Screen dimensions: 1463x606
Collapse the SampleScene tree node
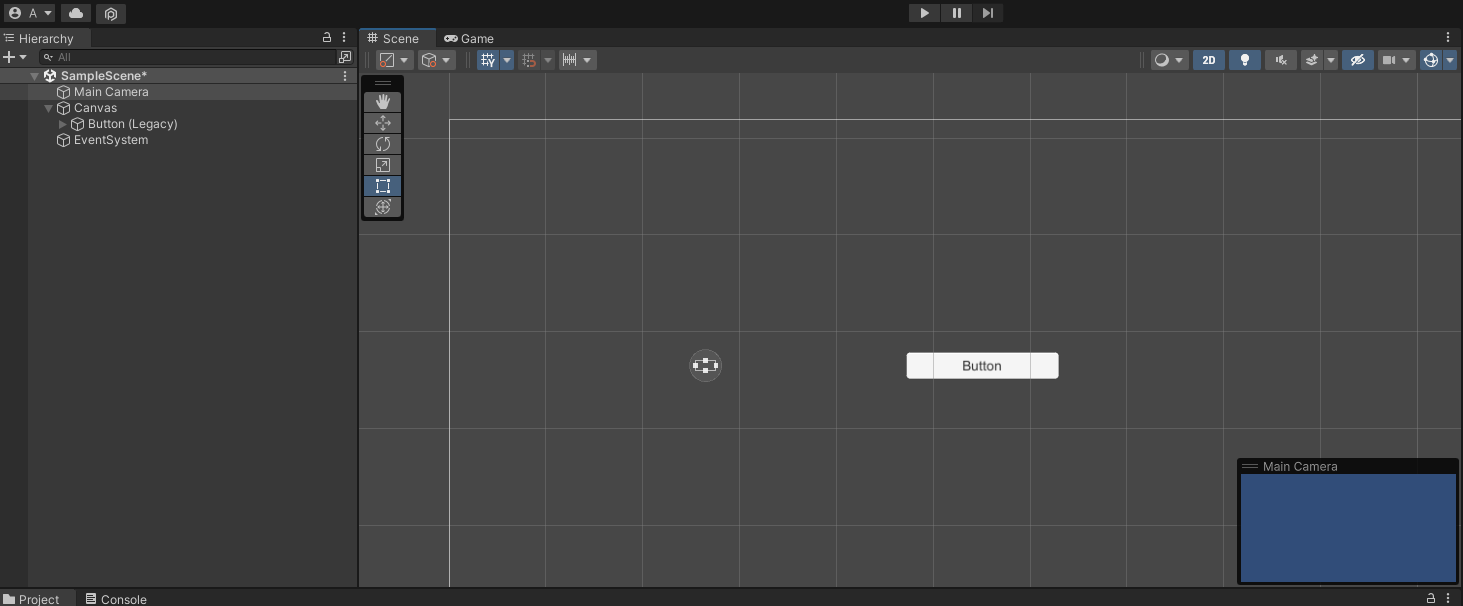(35, 76)
